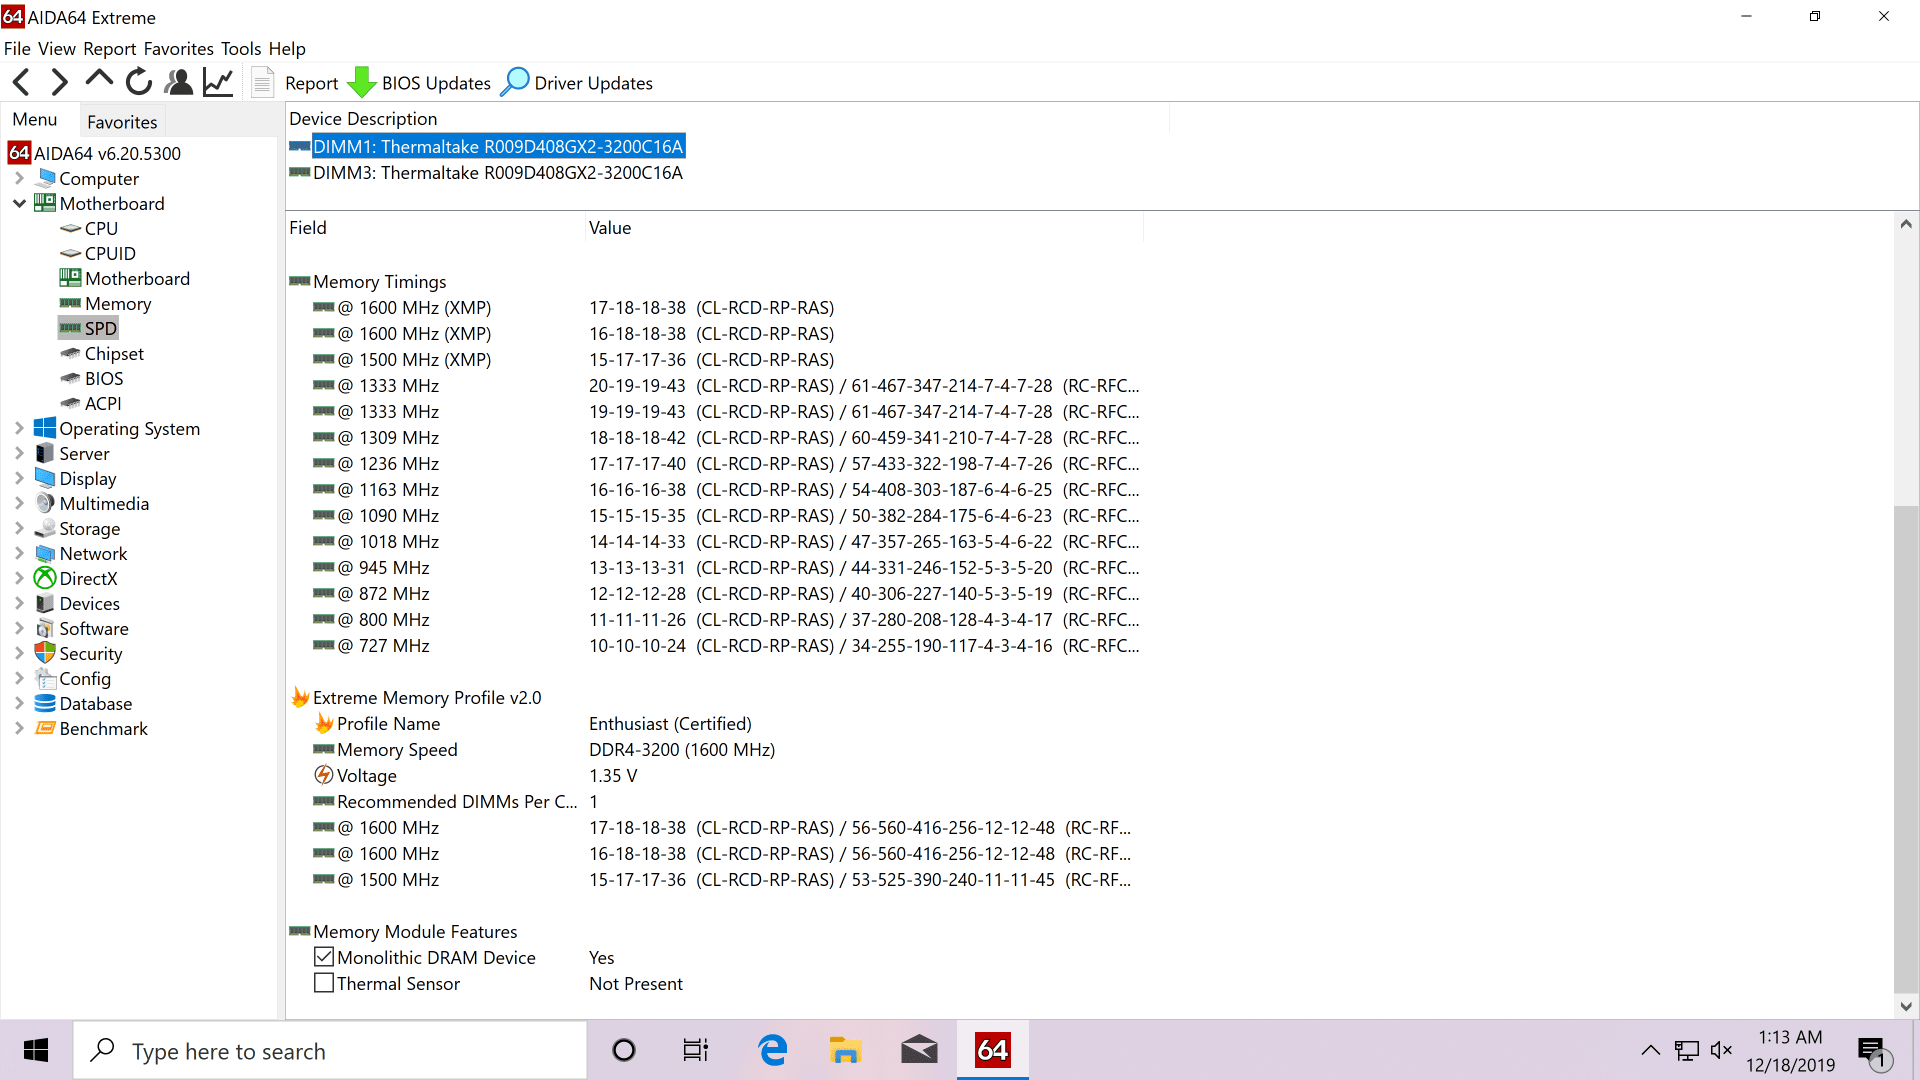Expand the Operating System tree node
The width and height of the screenshot is (1920, 1080).
pyautogui.click(x=19, y=428)
